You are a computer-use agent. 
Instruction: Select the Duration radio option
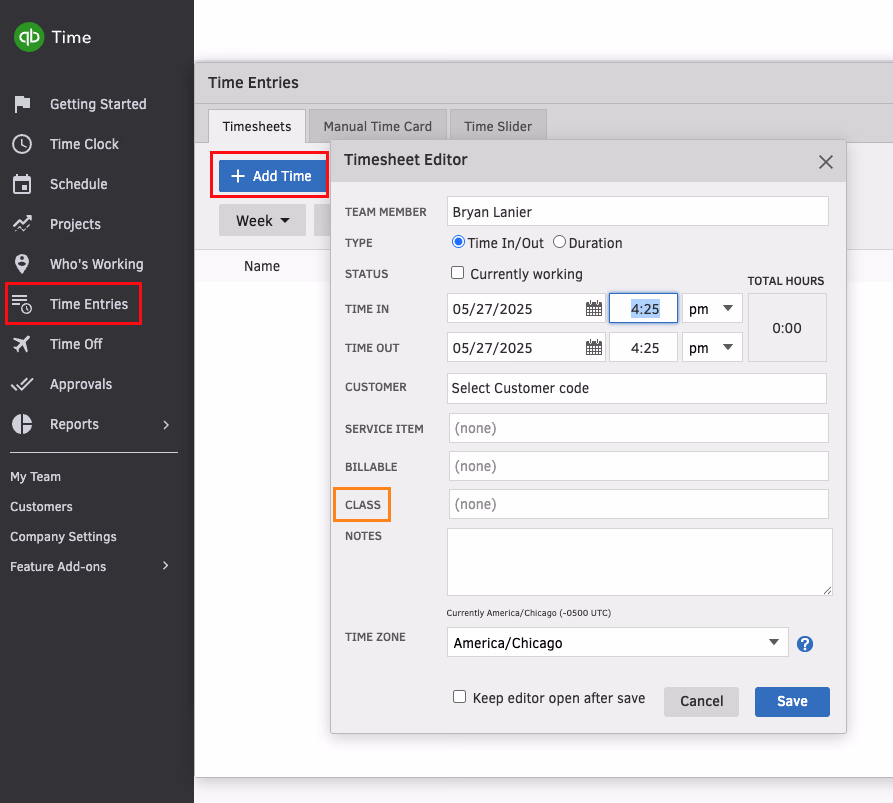tap(559, 242)
